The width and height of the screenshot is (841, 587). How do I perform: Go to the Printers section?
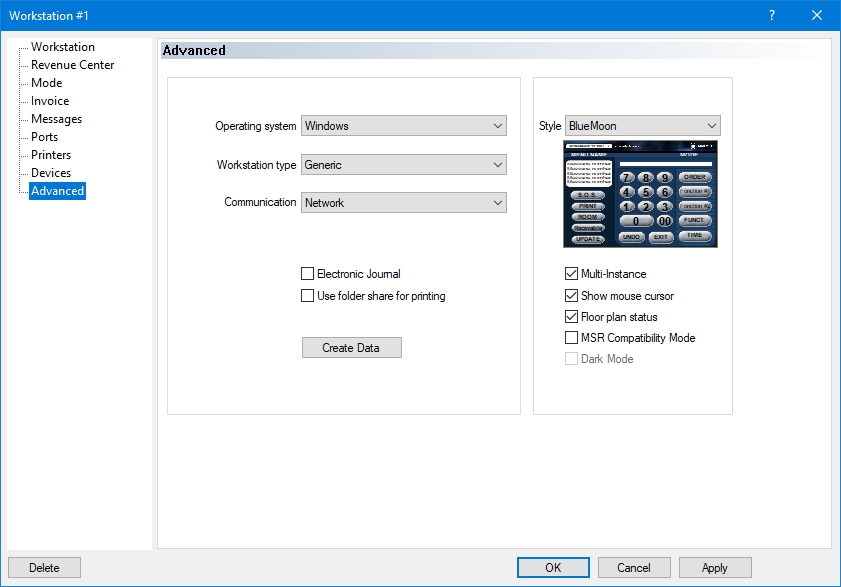(x=50, y=155)
